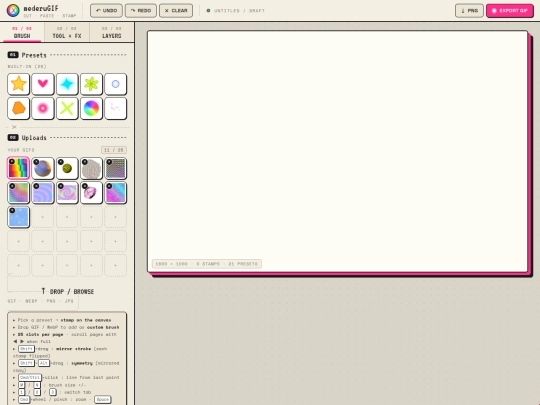
Task: Choose the faint confetti preset brush
Action: (116, 108)
